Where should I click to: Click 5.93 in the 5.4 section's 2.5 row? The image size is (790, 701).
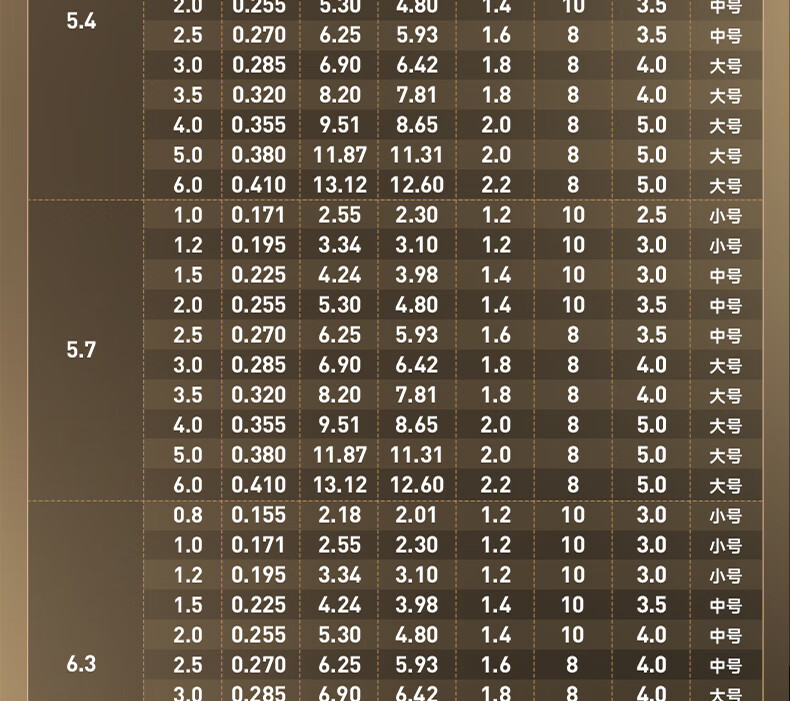[416, 35]
